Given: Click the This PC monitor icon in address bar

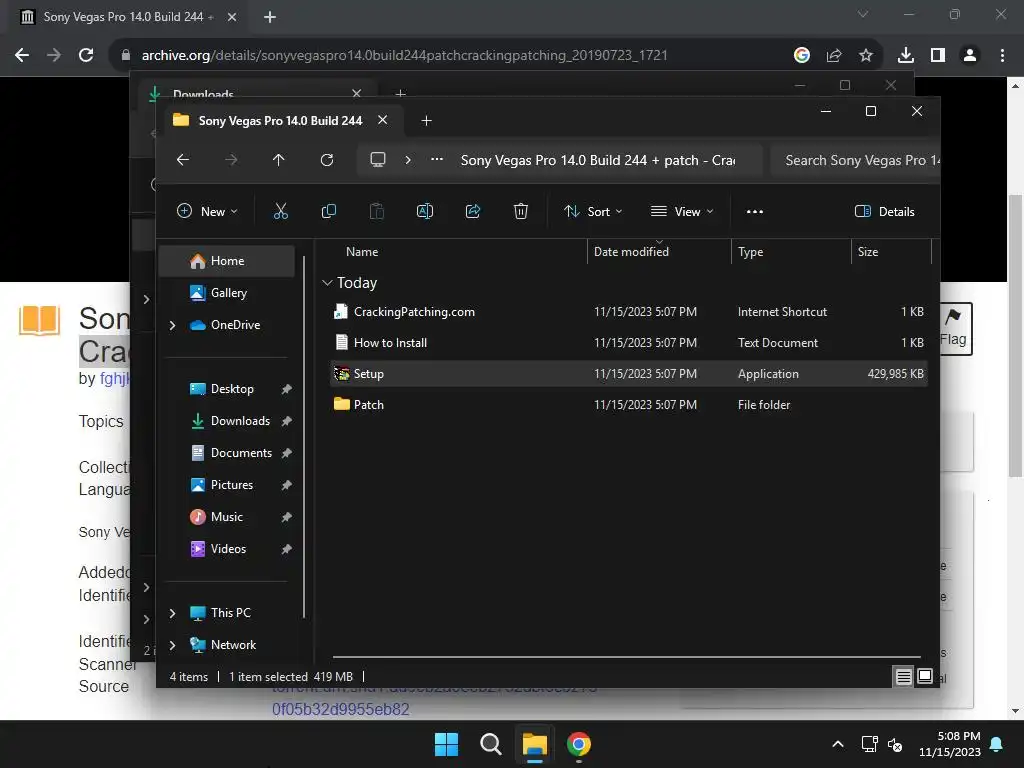Looking at the screenshot, I should coord(377,160).
